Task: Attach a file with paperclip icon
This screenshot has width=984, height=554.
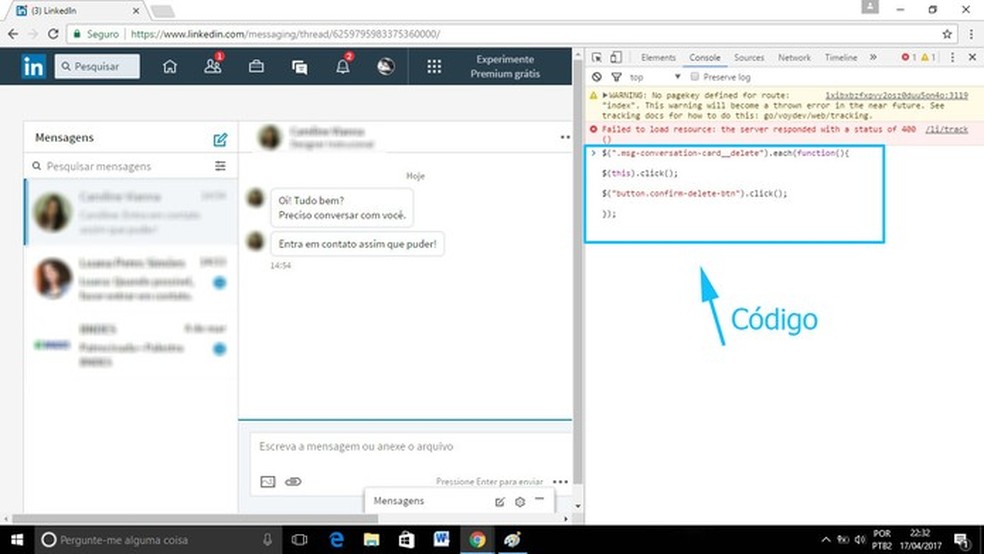Action: 293,481
